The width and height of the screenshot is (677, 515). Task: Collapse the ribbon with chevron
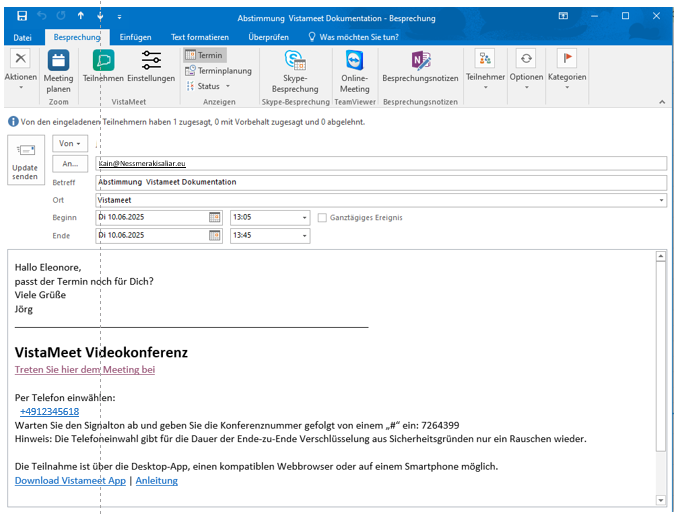662,102
